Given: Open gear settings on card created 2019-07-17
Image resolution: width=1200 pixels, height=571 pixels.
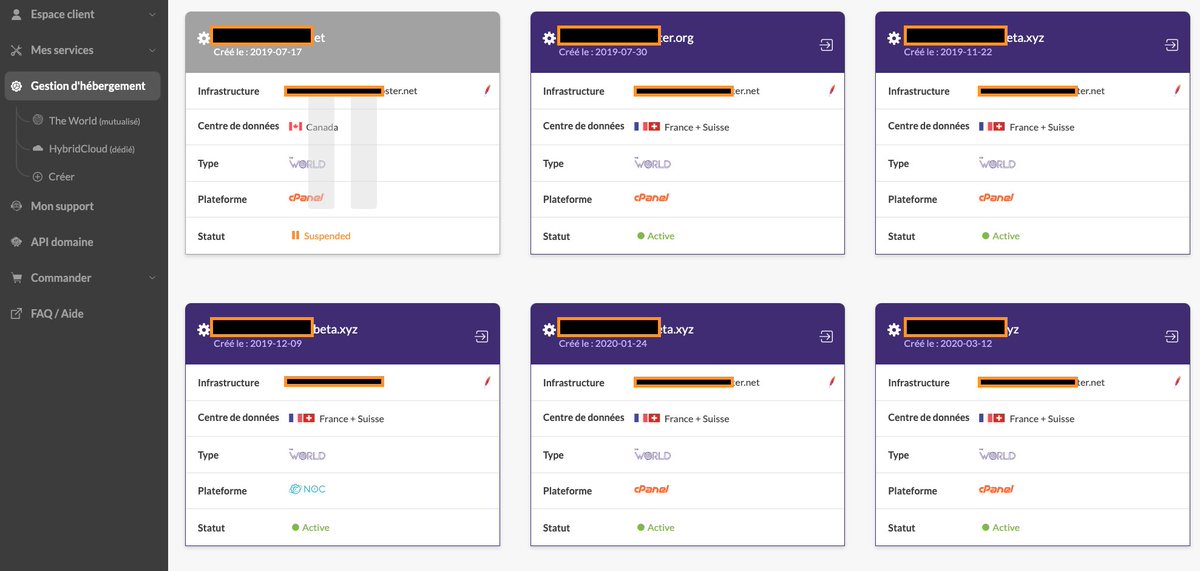Looking at the screenshot, I should coord(204,38).
